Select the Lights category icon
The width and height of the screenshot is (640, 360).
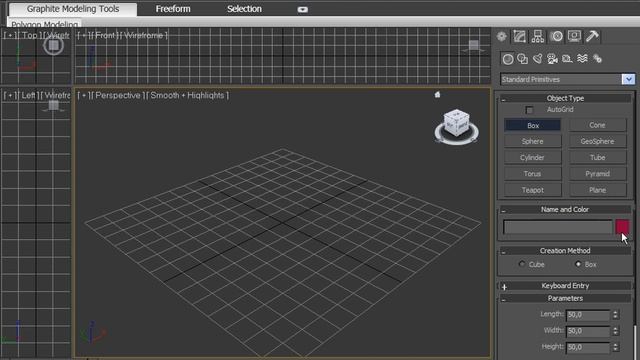[x=538, y=59]
